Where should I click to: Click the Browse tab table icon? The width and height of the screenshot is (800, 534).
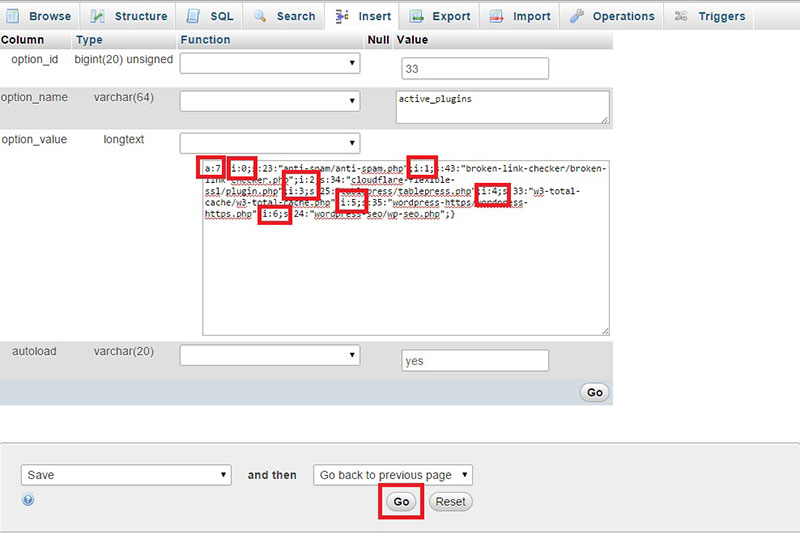click(13, 16)
